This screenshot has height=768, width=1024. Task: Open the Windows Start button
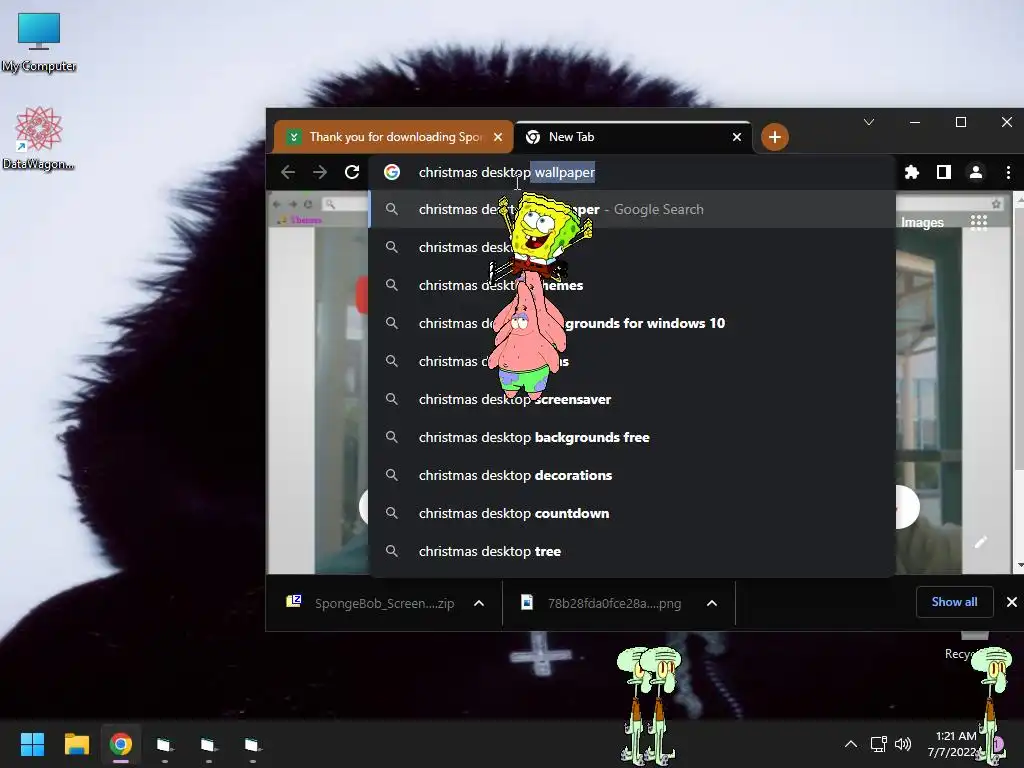tap(32, 744)
